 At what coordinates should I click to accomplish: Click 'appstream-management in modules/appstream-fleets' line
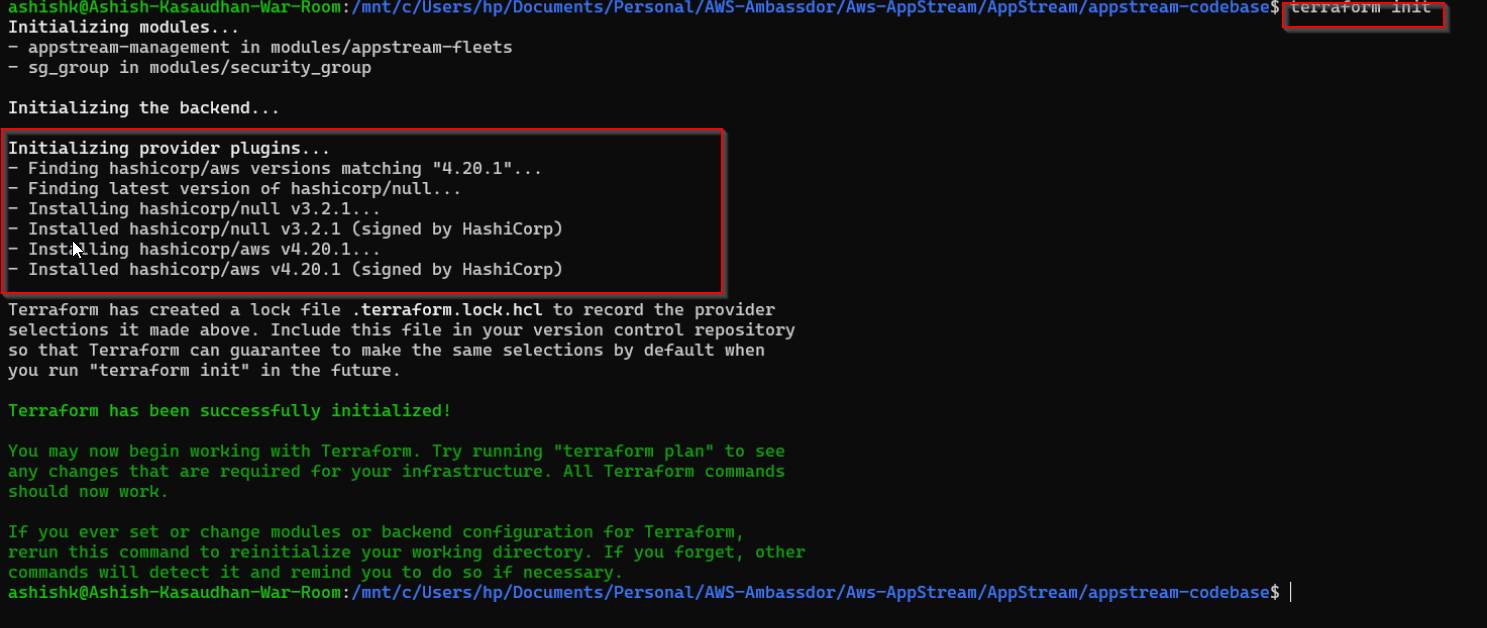tap(260, 47)
